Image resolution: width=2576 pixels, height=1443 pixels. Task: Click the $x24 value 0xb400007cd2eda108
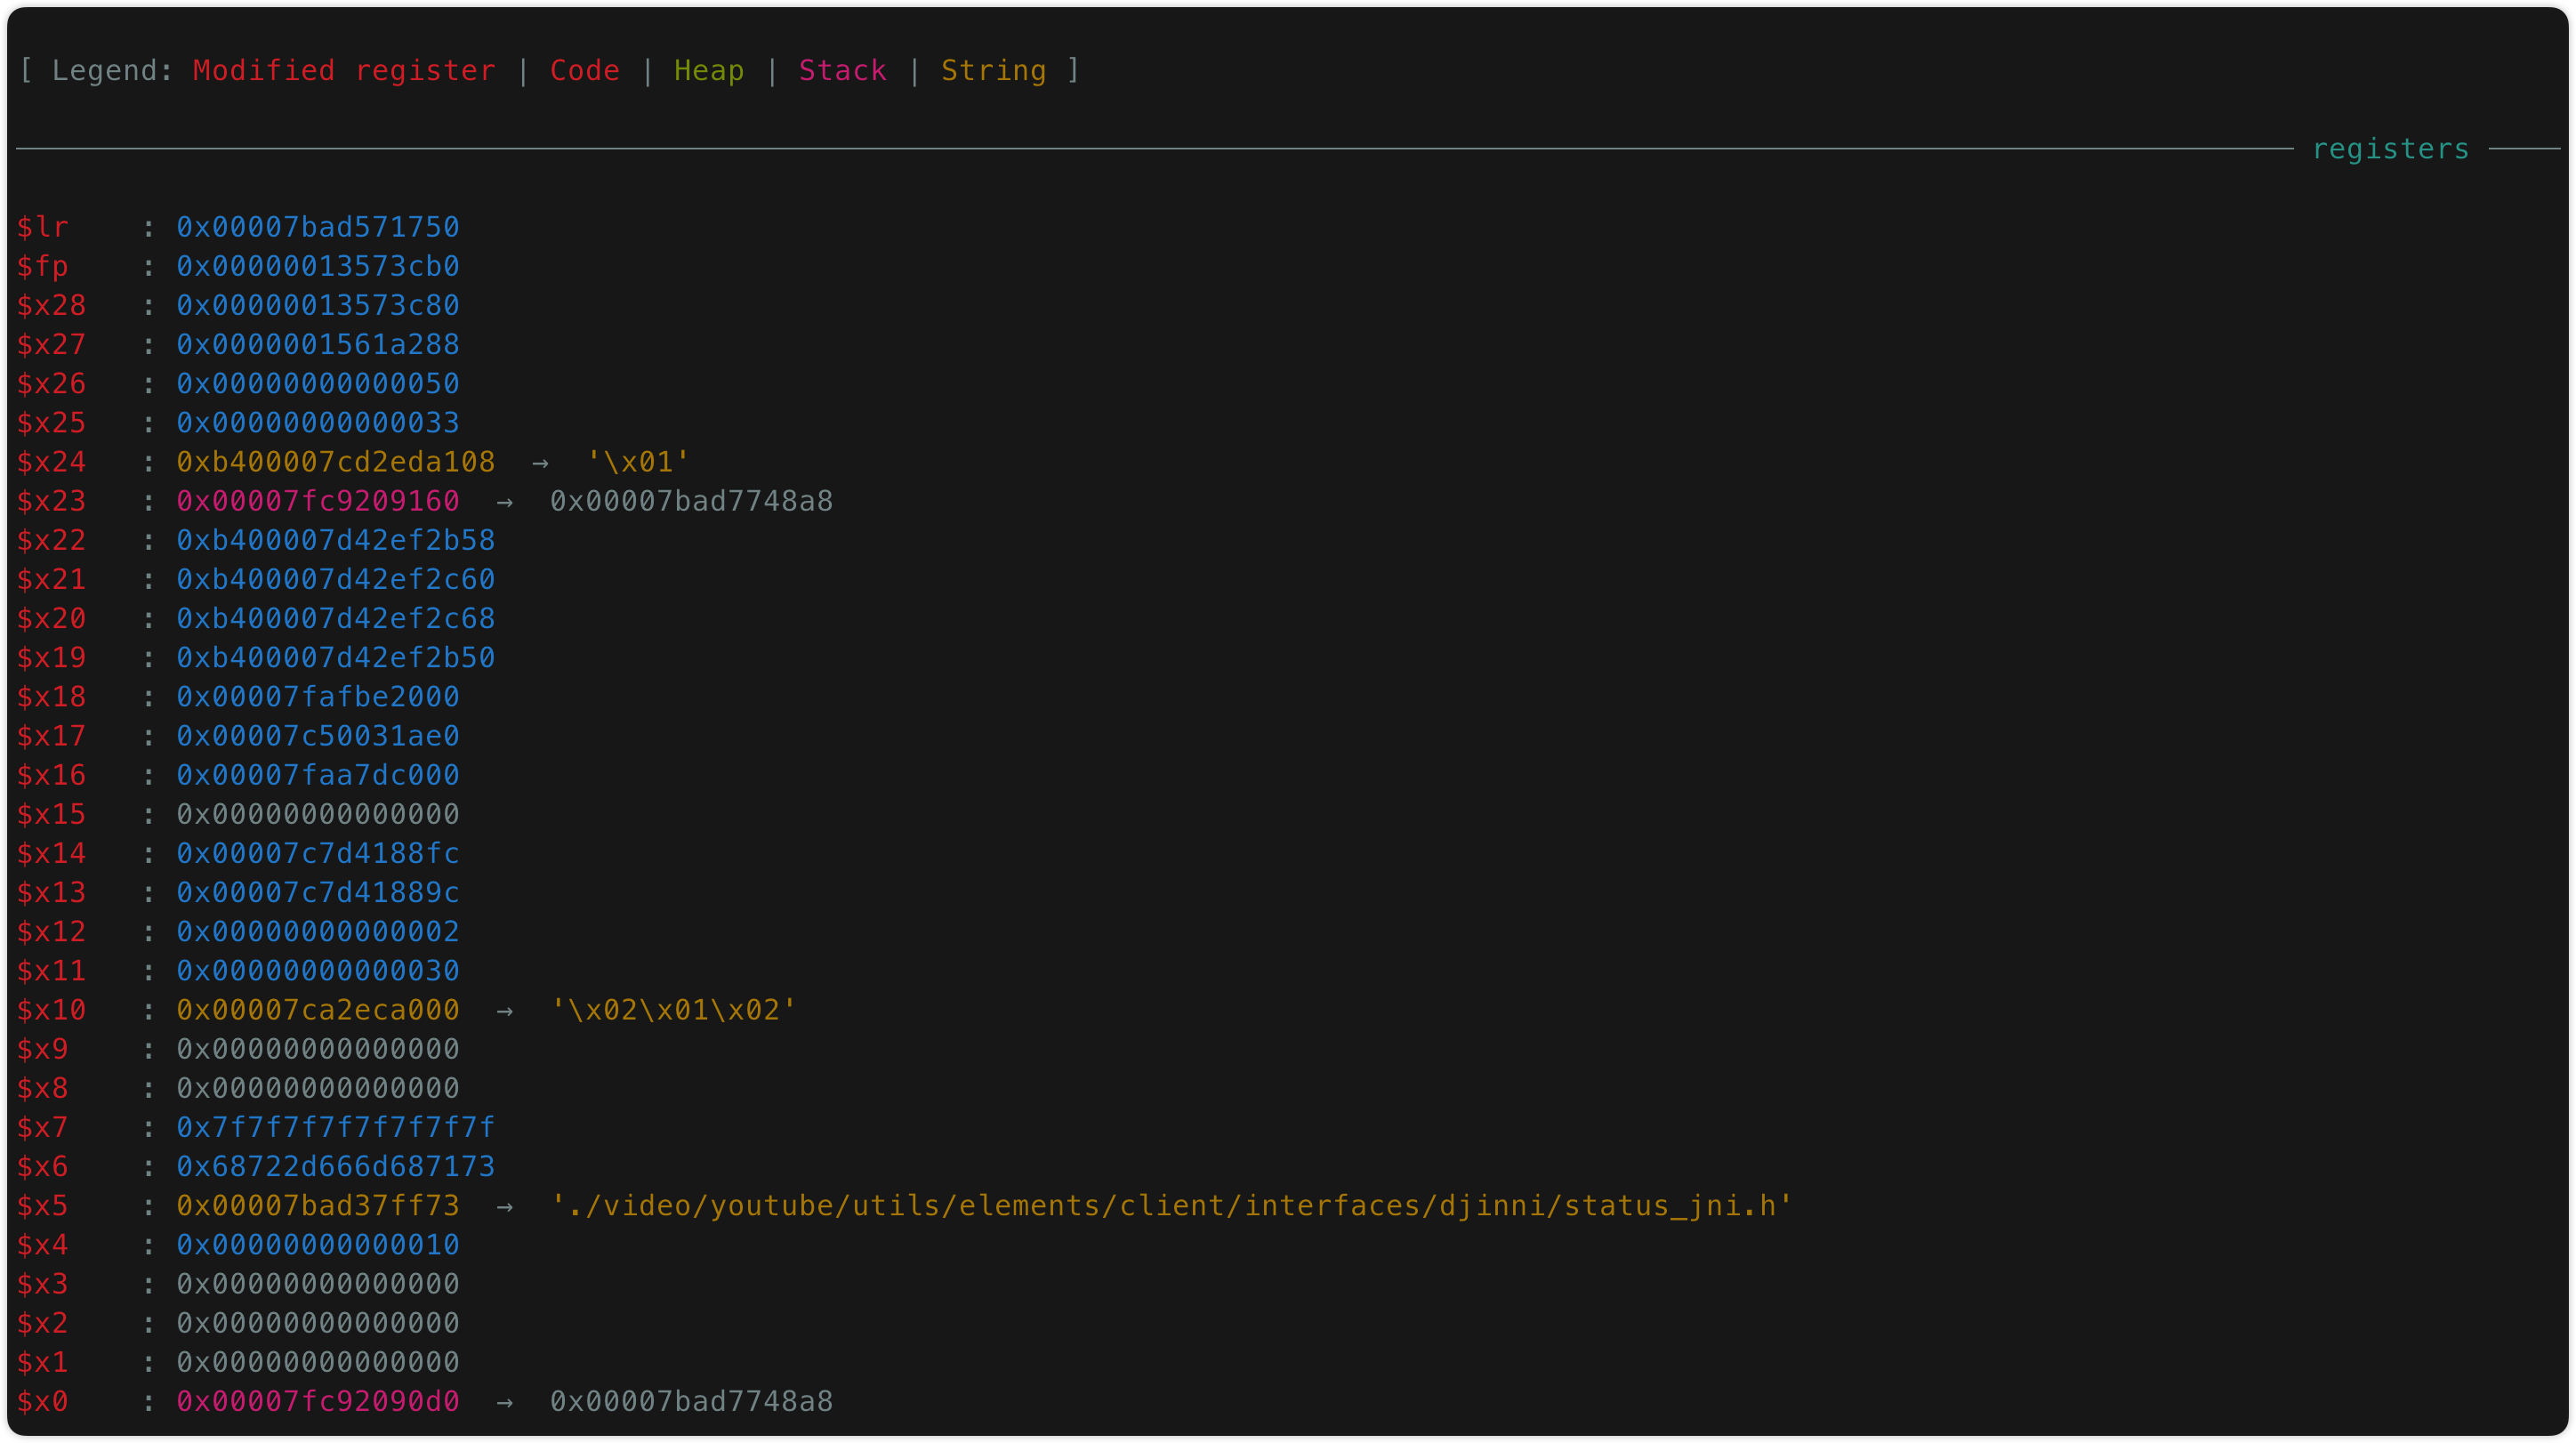pos(336,462)
